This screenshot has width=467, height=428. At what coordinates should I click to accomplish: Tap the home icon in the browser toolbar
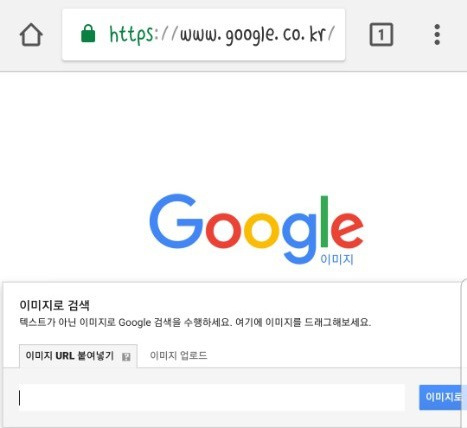point(31,35)
